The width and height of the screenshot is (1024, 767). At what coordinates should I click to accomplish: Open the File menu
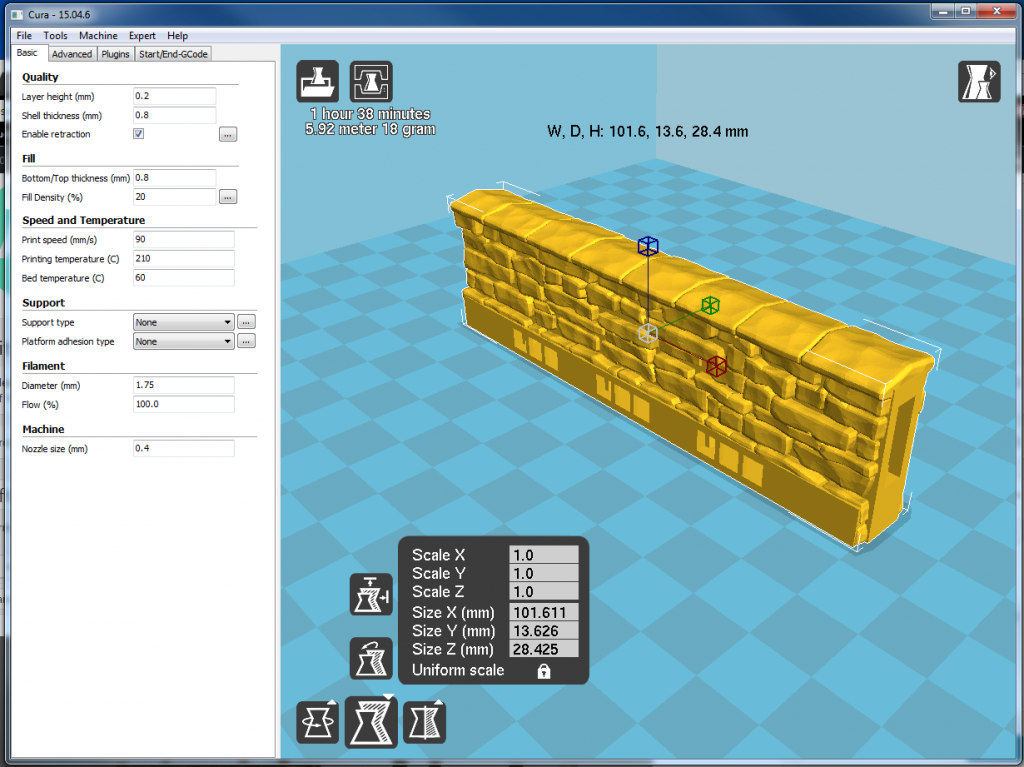pos(23,35)
